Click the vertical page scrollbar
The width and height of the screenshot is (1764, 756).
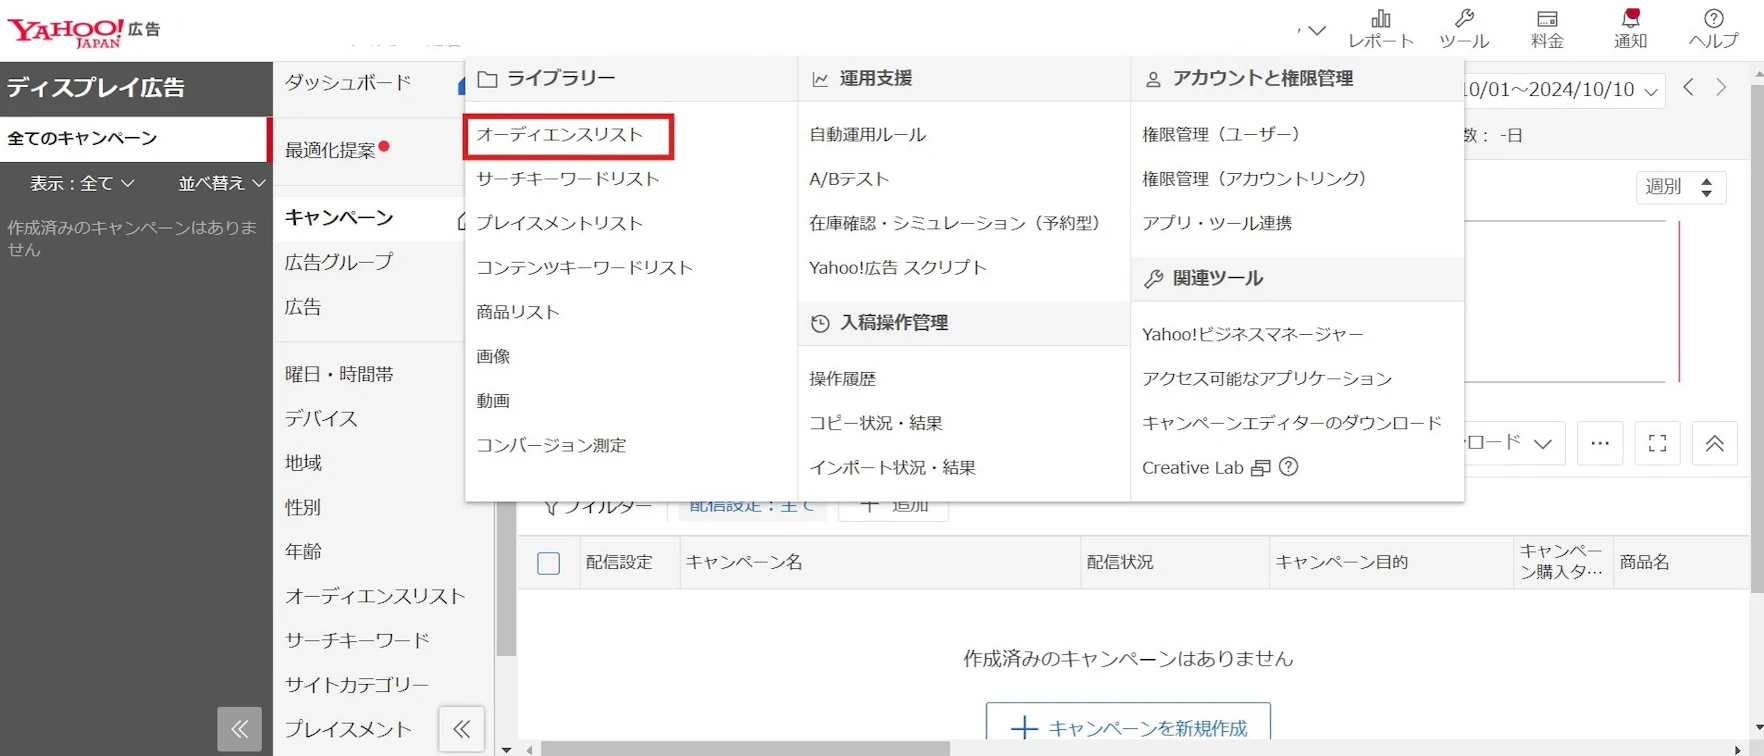[1757, 340]
